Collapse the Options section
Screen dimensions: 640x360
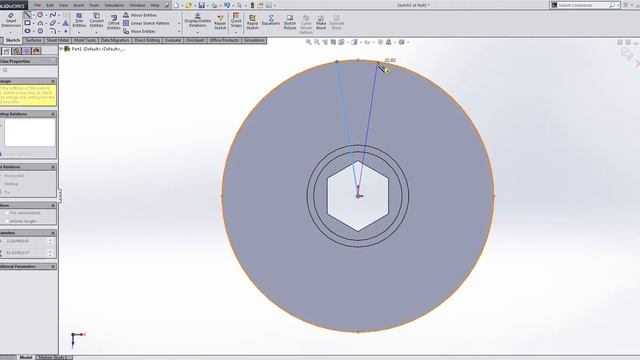53,205
